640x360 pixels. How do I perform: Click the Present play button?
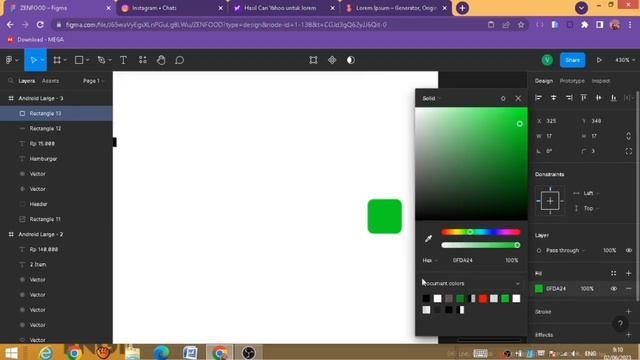coord(599,60)
